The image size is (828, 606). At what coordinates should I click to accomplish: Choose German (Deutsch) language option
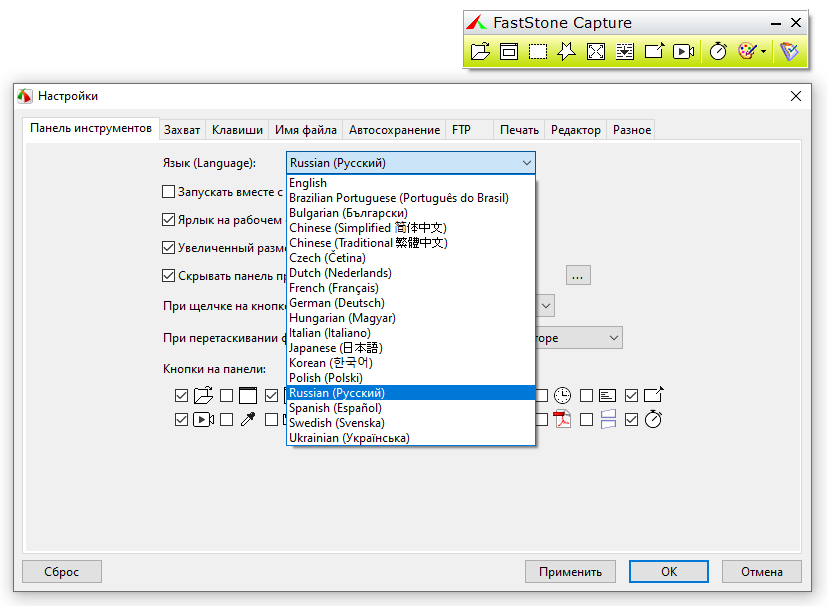coord(411,303)
